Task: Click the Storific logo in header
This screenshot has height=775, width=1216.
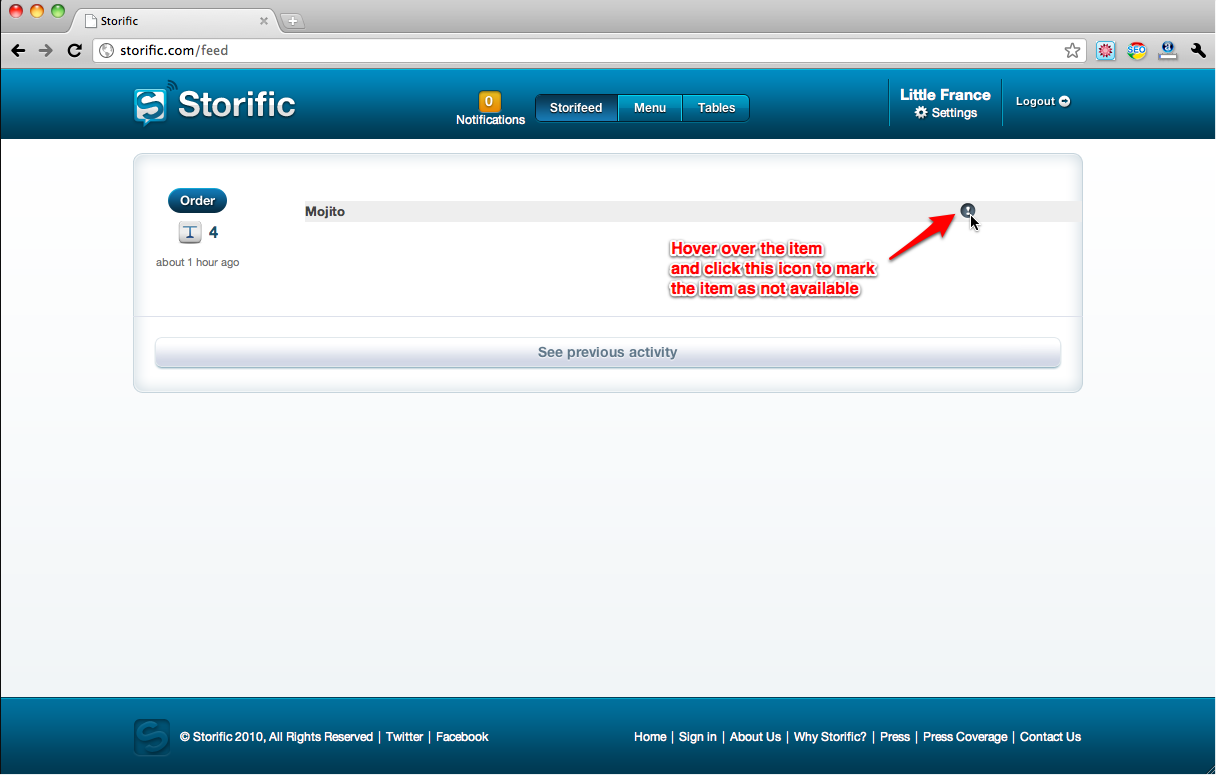Action: point(215,104)
